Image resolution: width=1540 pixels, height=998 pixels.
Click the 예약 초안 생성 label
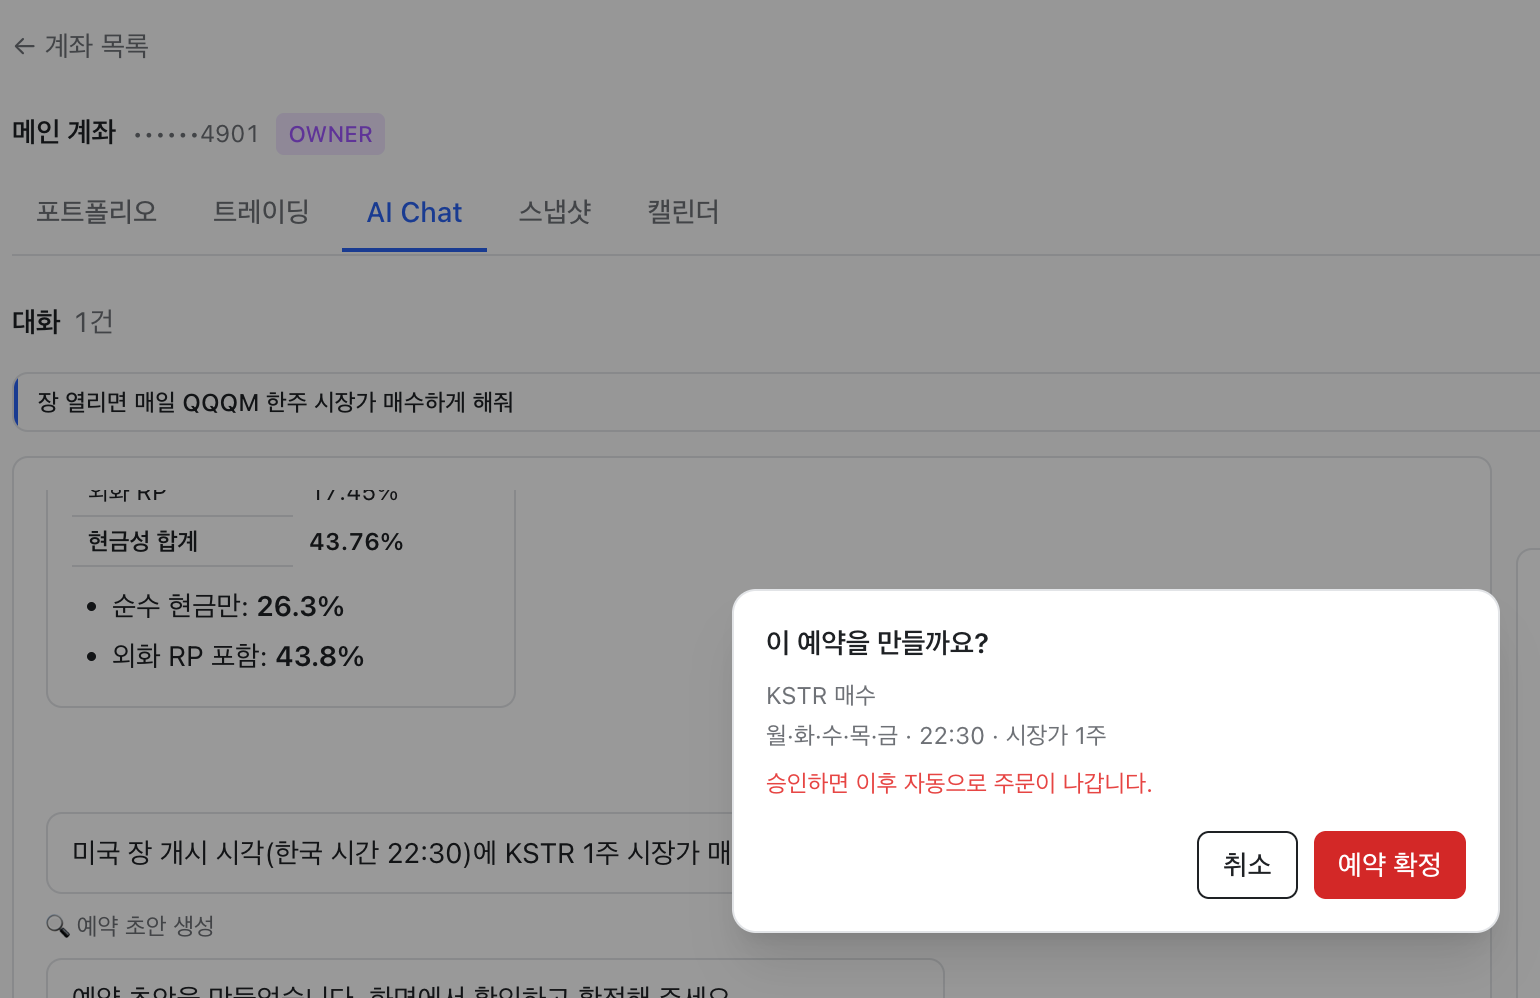145,926
